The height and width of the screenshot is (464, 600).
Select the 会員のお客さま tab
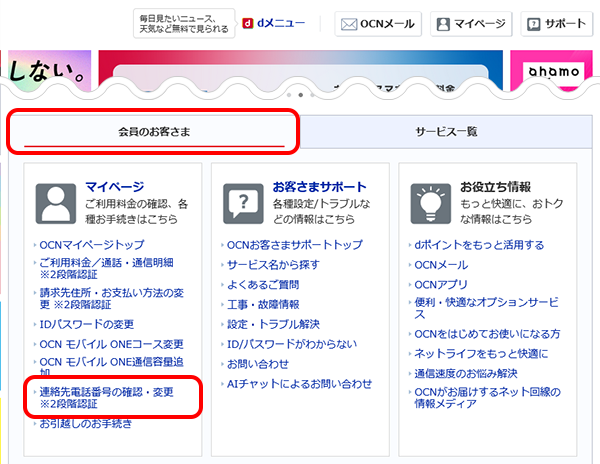click(x=153, y=132)
